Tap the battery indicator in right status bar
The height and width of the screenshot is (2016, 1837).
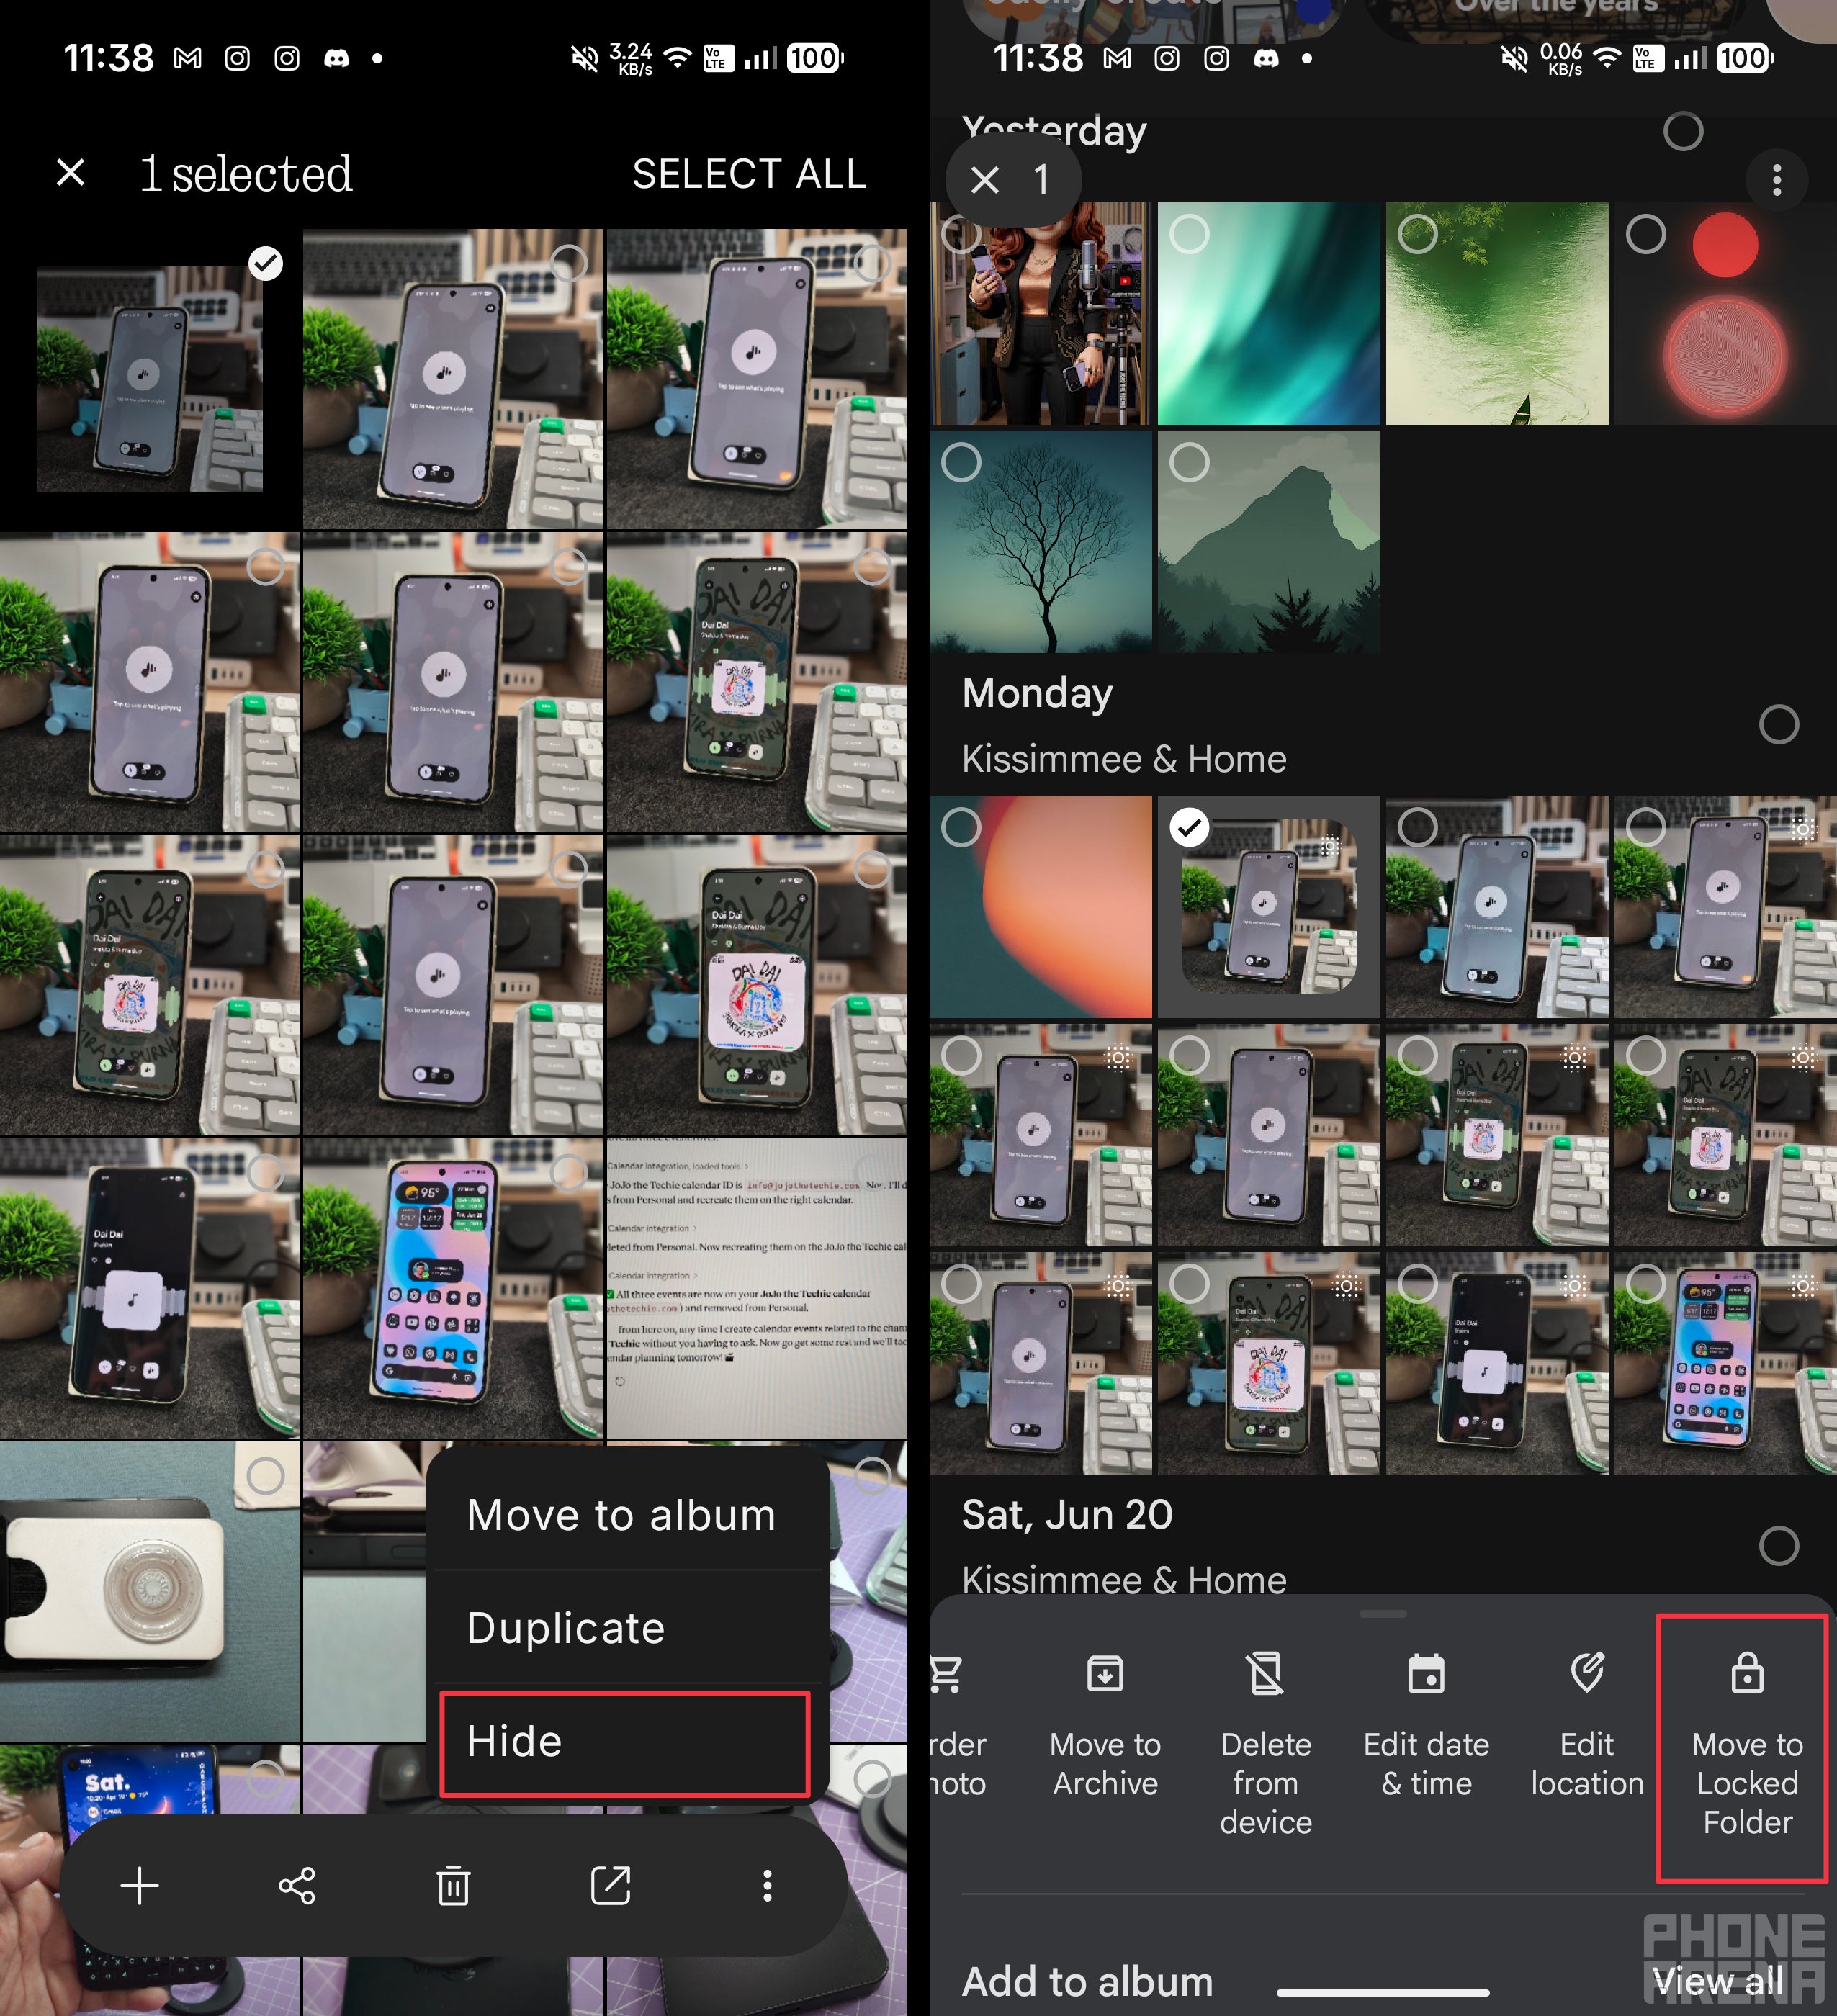pos(1745,58)
